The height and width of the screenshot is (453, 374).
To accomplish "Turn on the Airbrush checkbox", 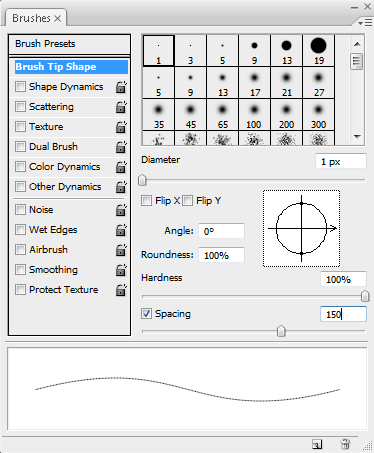I will click(x=20, y=250).
